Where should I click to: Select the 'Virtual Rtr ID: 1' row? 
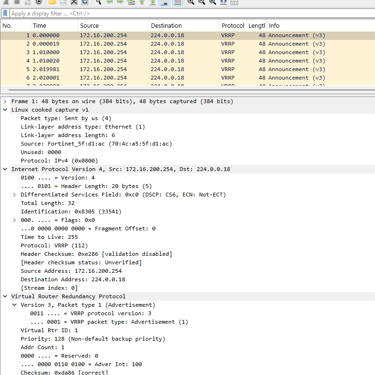coord(49,330)
